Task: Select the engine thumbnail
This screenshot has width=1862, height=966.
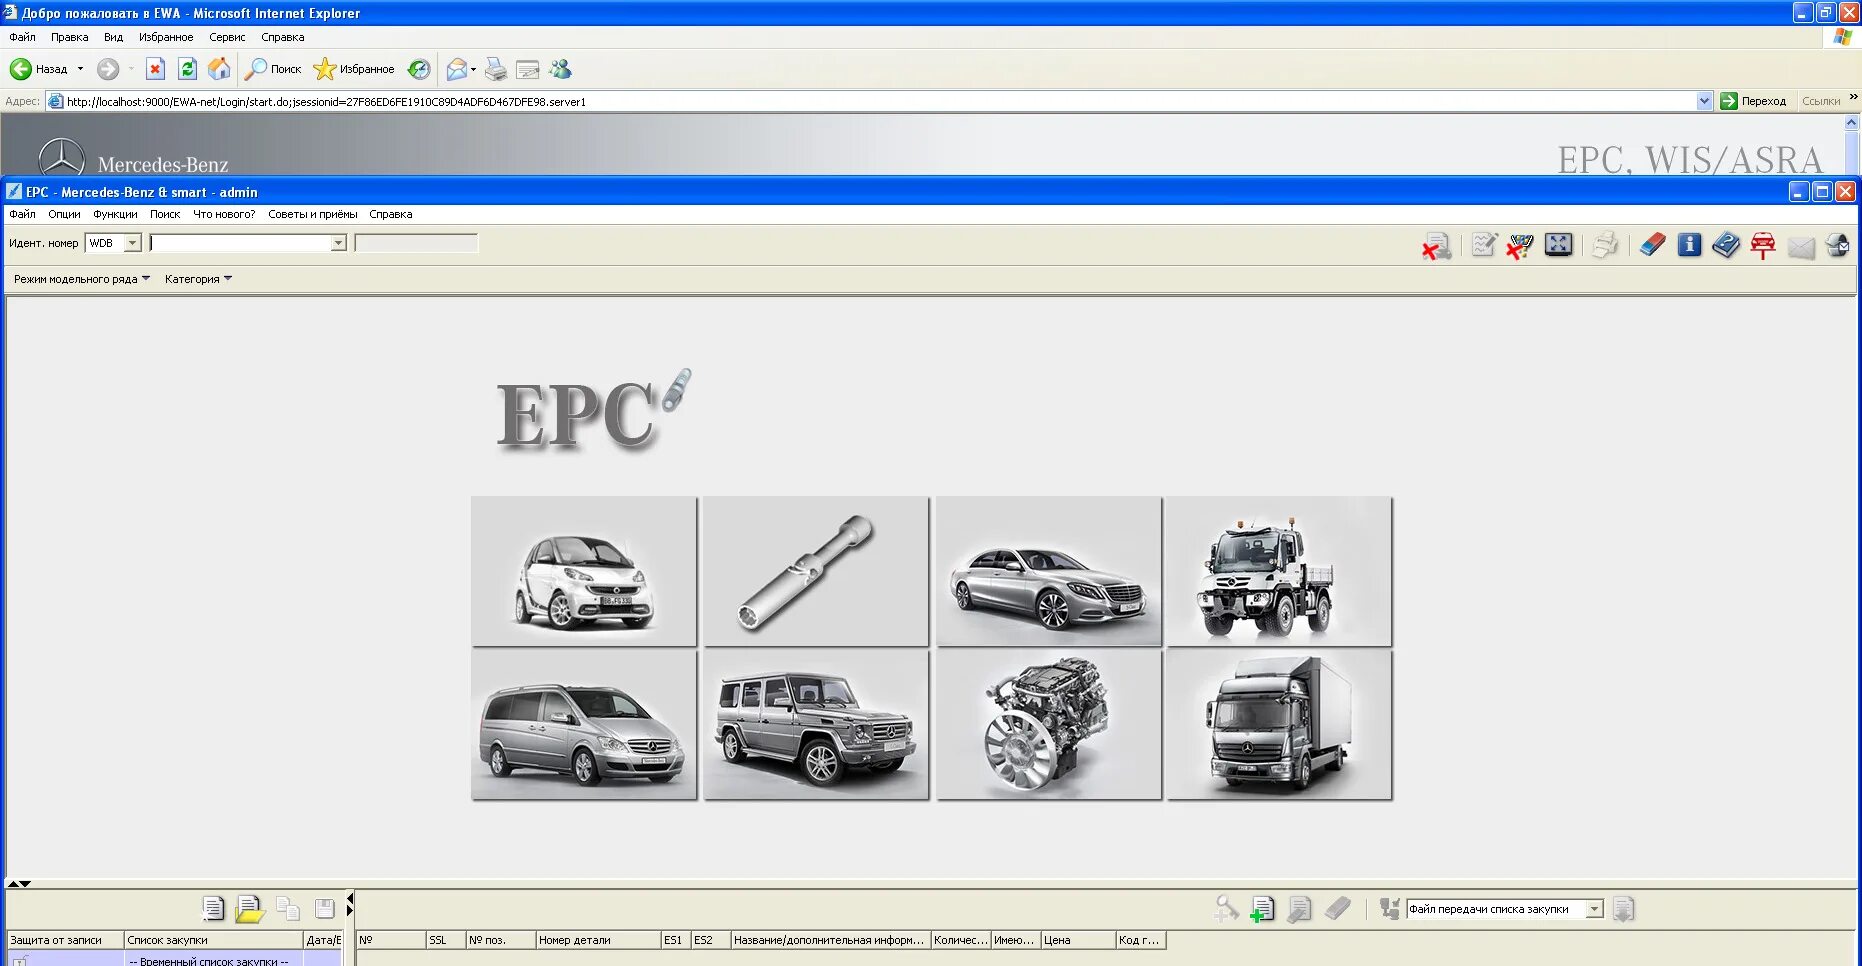Action: tap(1049, 725)
